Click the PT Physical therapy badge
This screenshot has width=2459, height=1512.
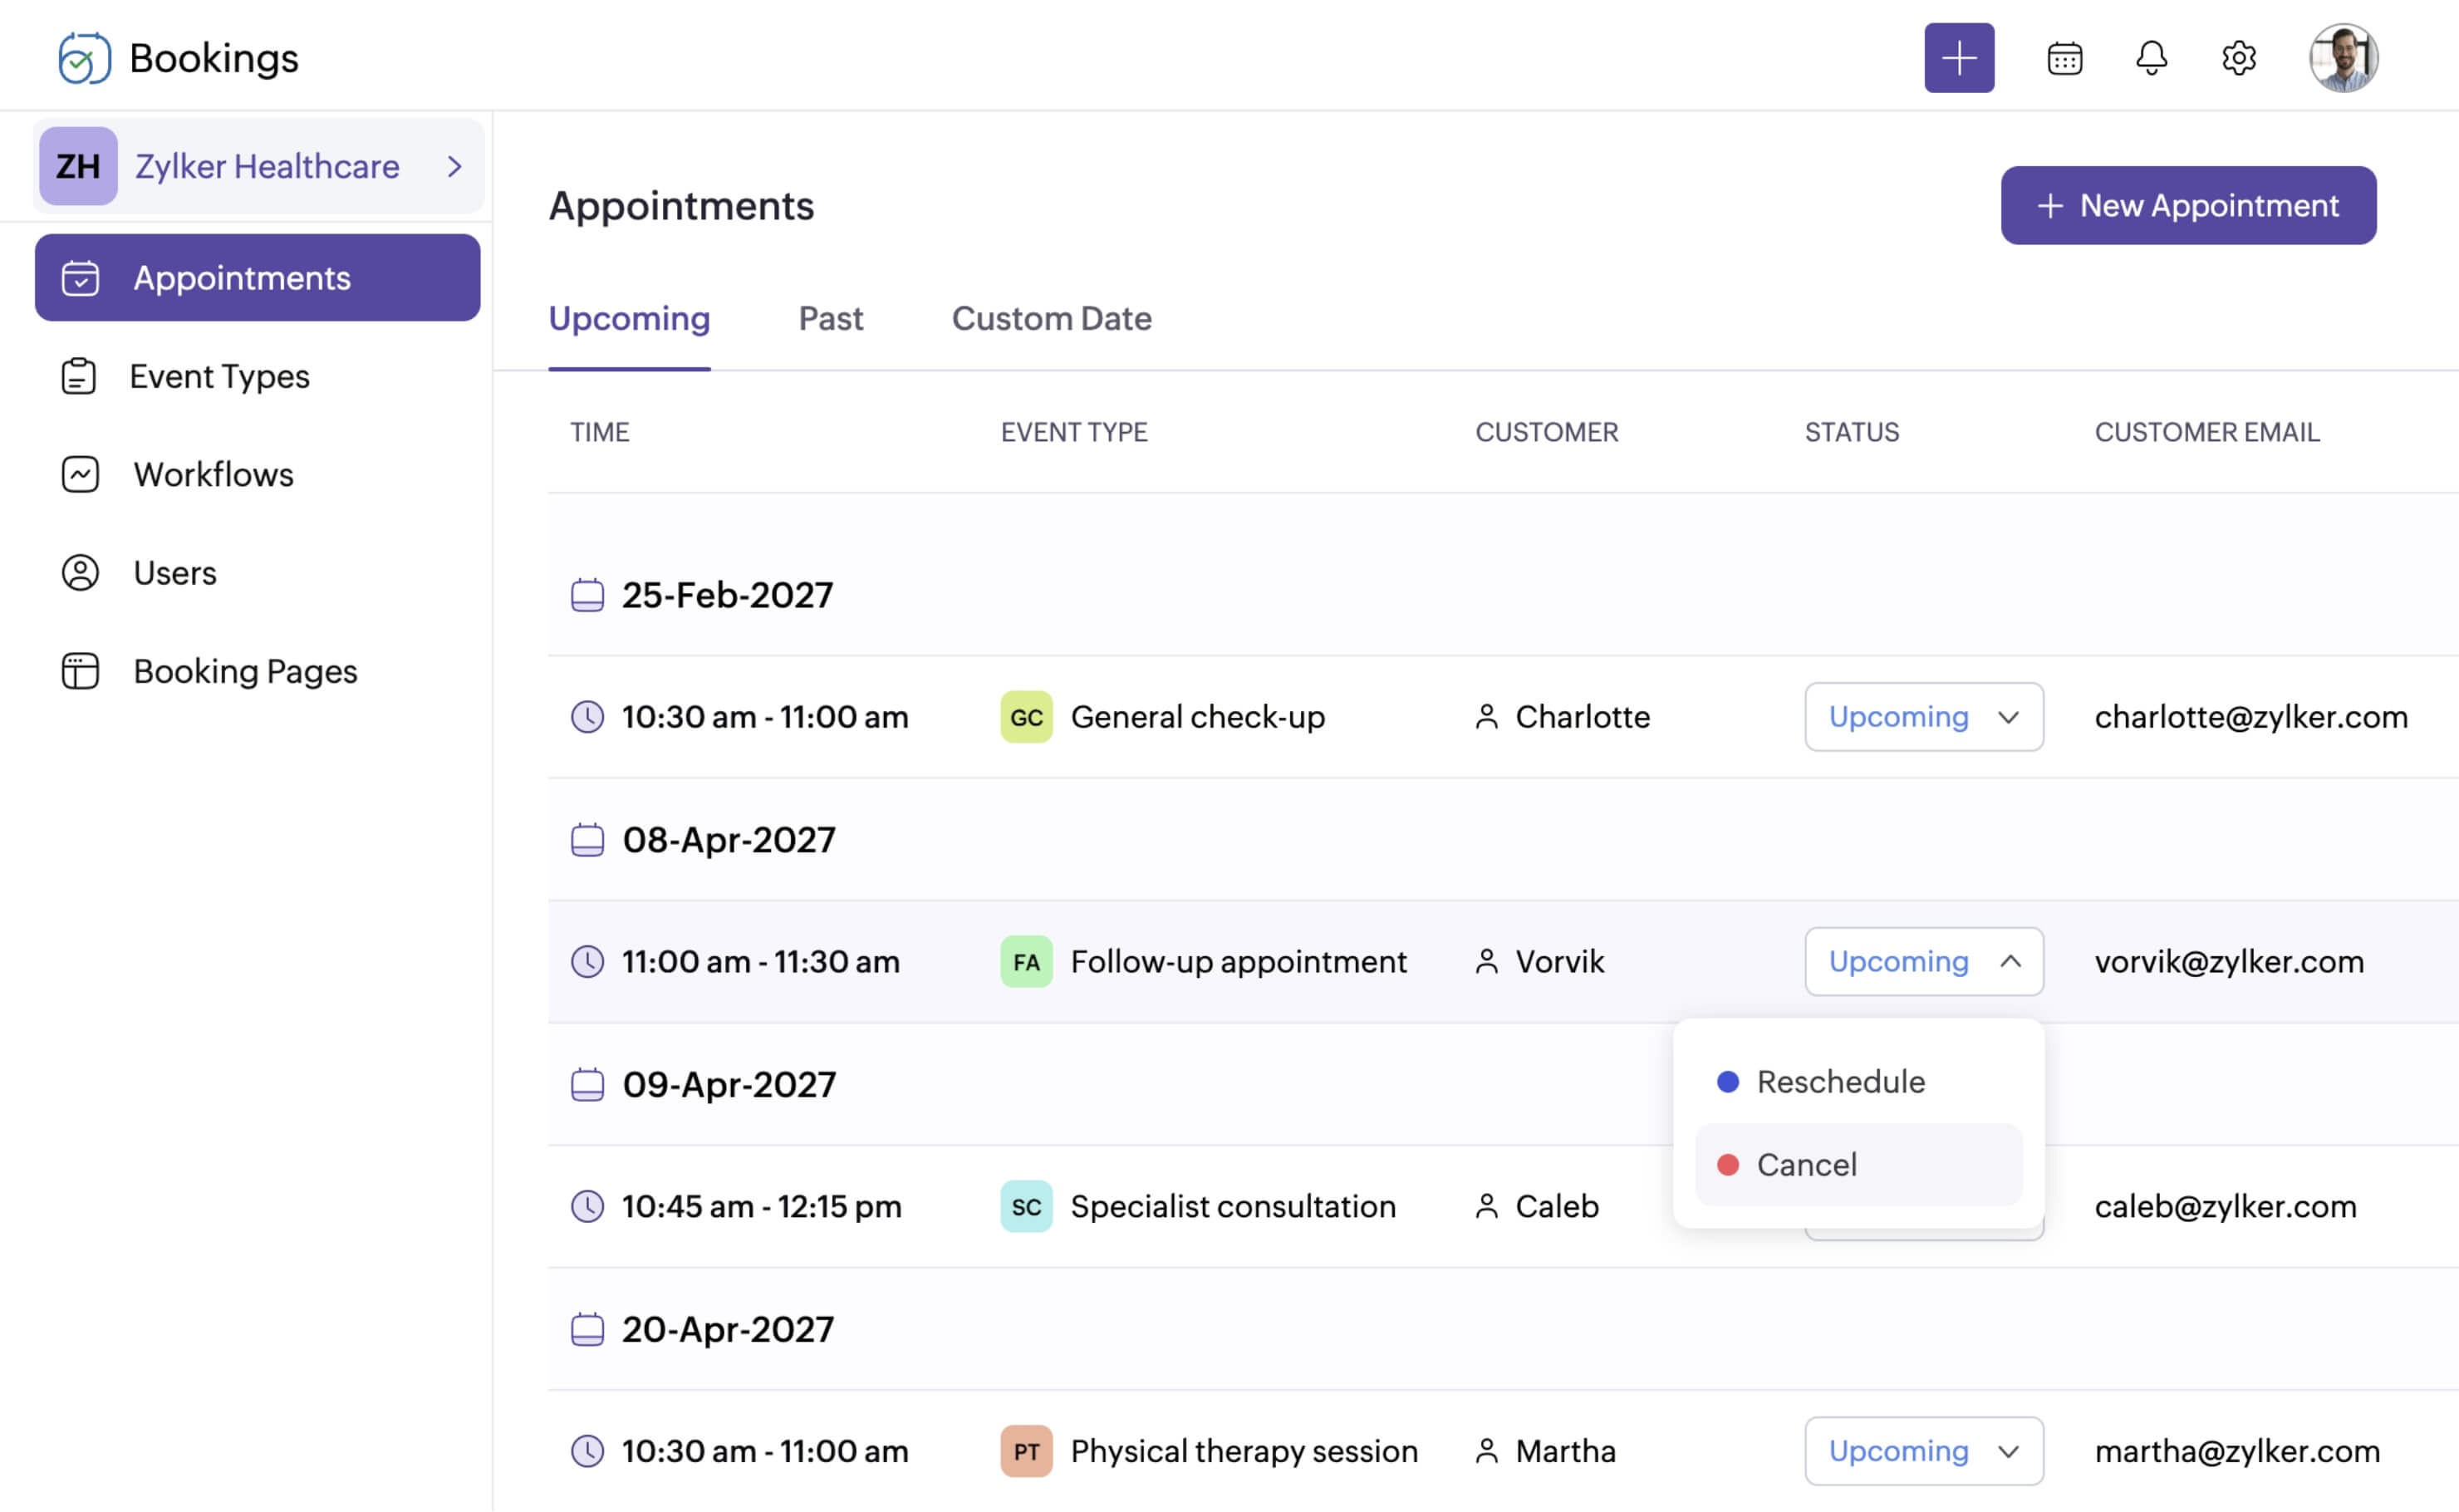tap(1026, 1451)
